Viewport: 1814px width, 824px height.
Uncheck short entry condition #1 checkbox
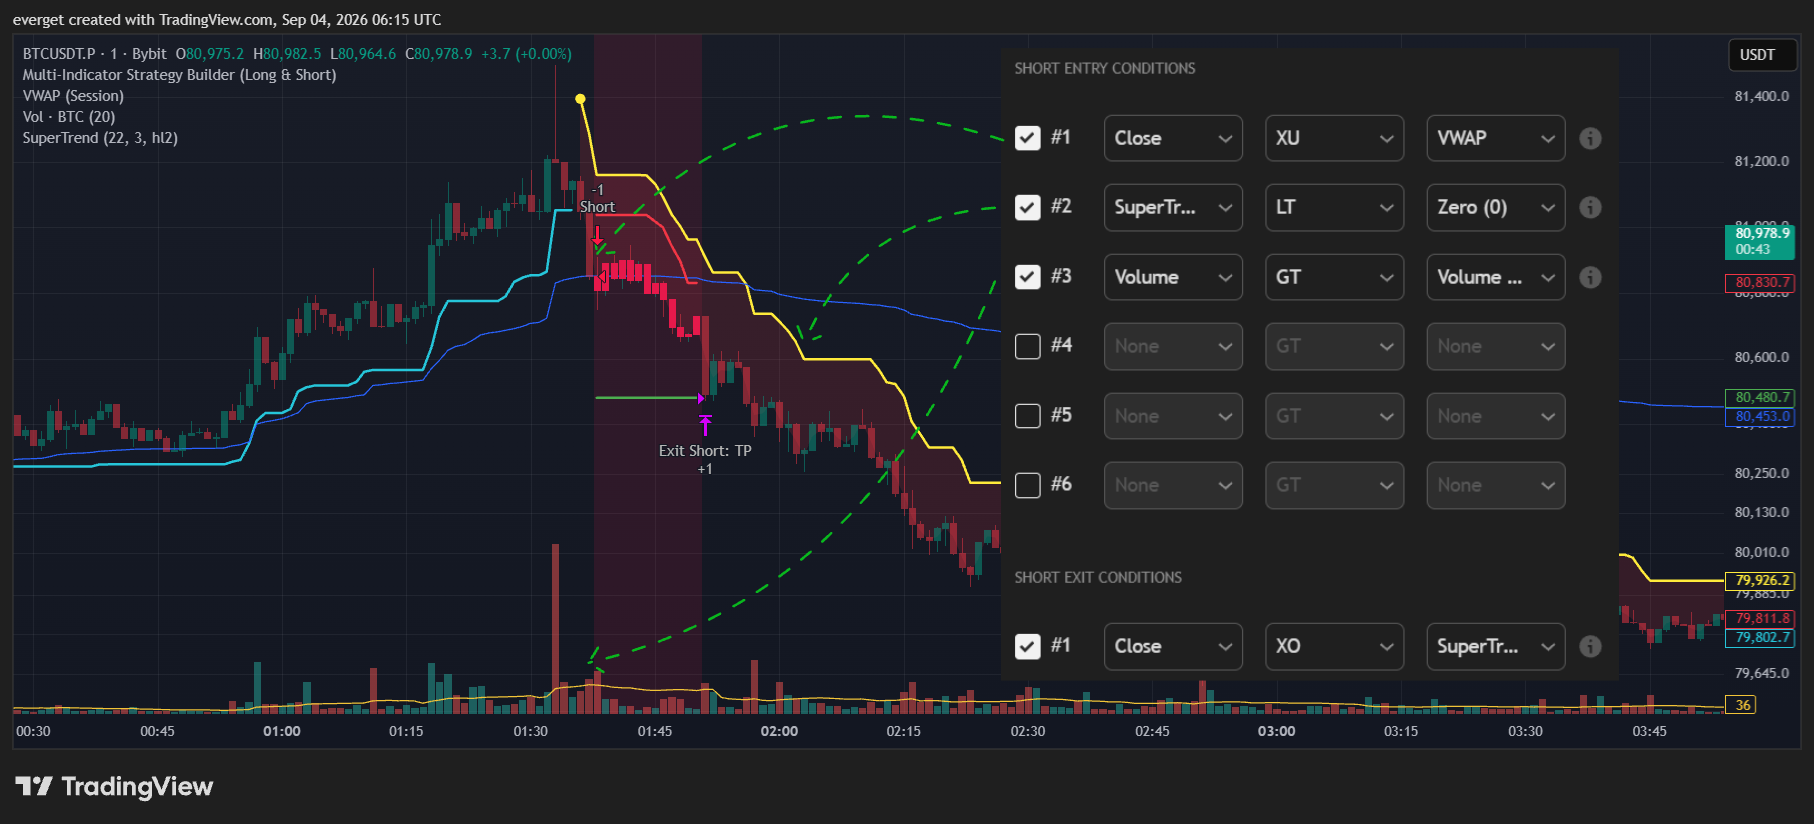click(x=1028, y=138)
